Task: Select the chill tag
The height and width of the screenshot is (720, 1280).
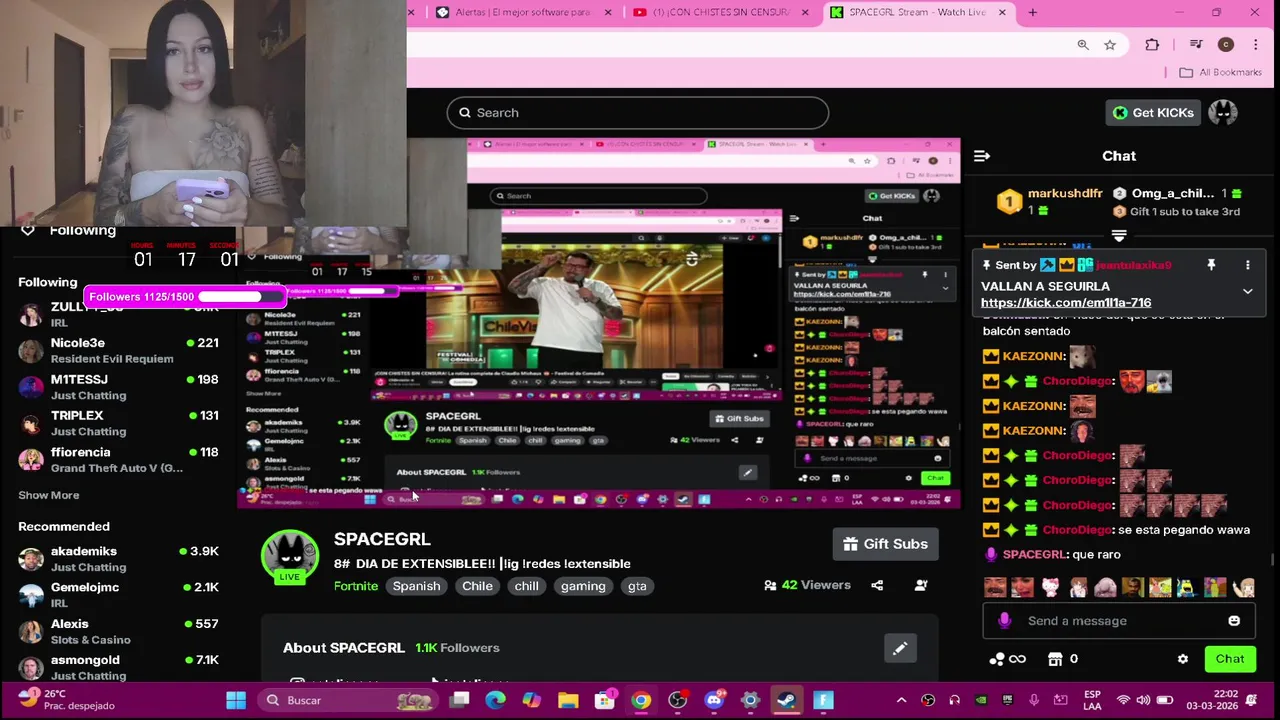Action: 527,586
